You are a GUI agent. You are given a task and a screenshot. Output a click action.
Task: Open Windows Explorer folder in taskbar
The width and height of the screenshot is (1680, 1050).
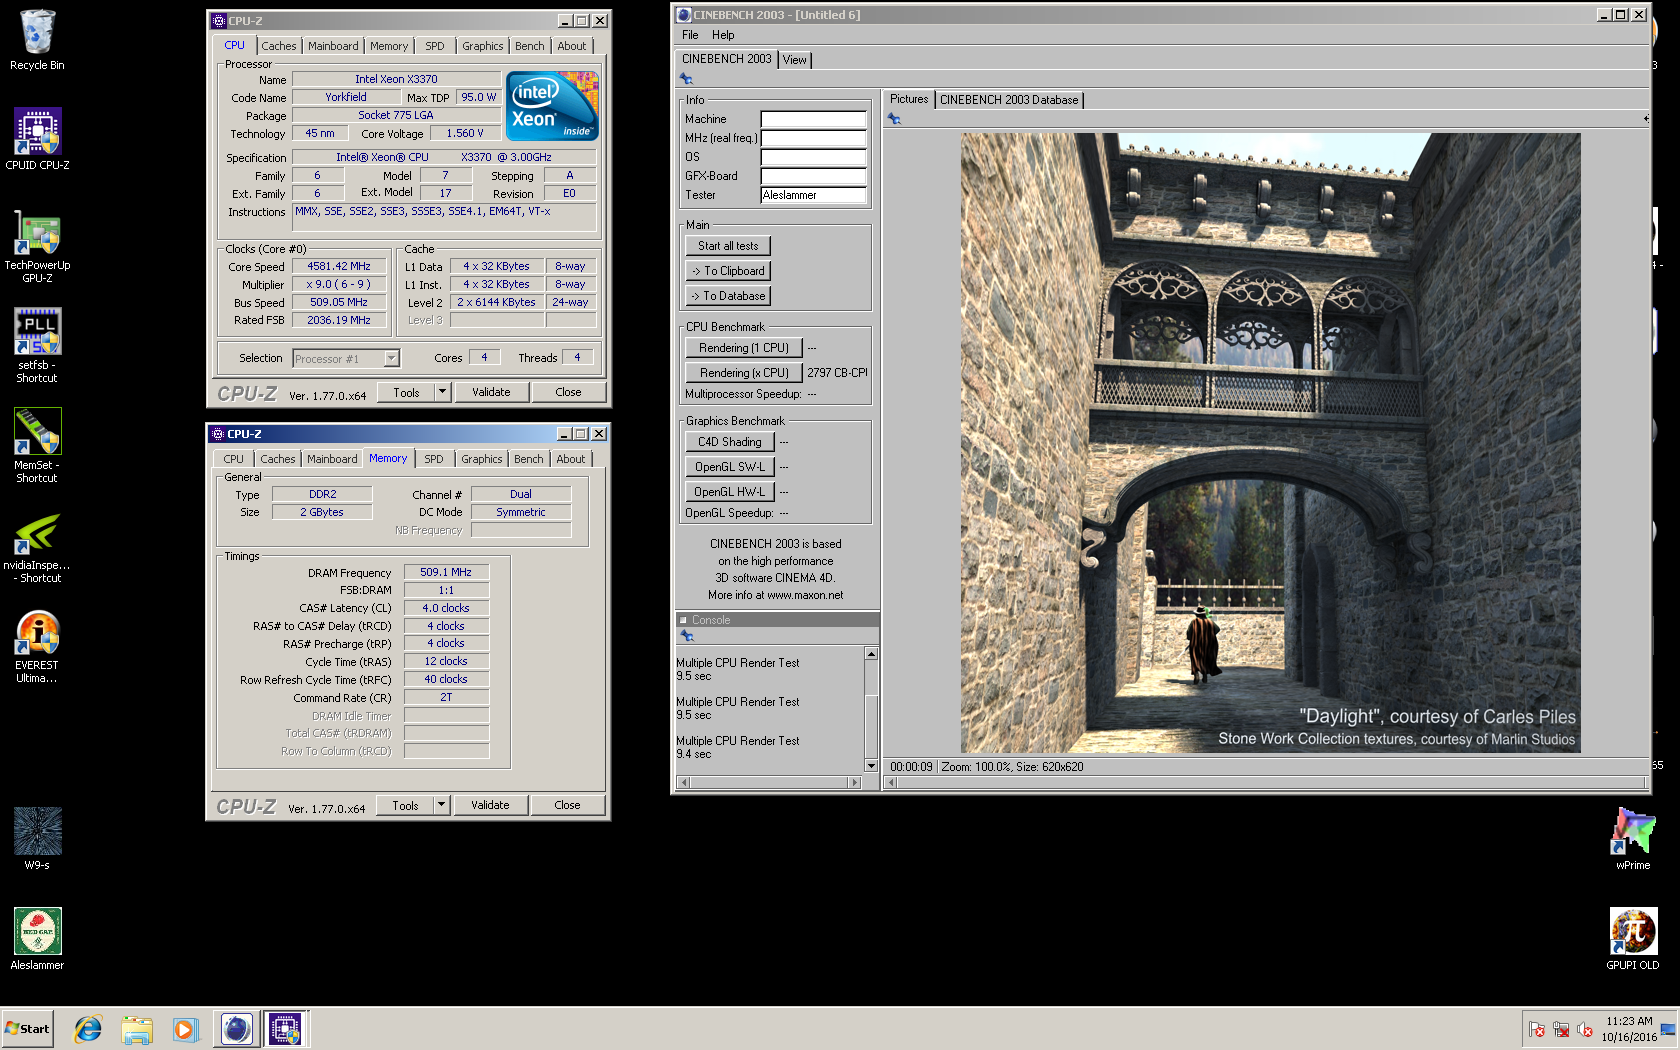[x=137, y=1029]
